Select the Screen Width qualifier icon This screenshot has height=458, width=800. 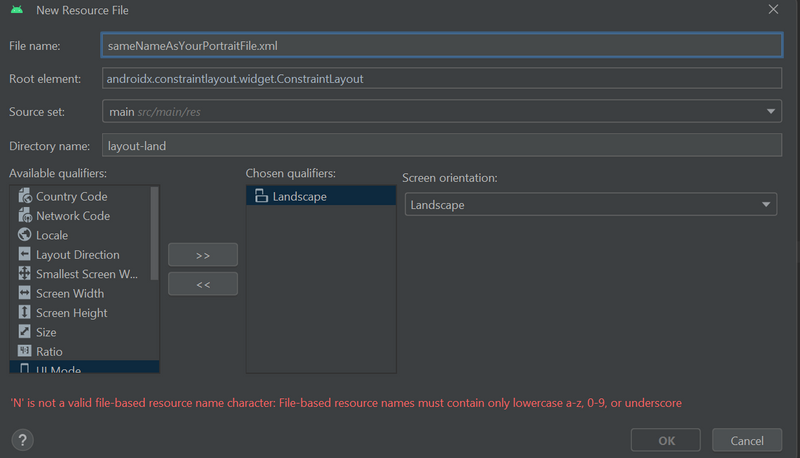click(24, 293)
